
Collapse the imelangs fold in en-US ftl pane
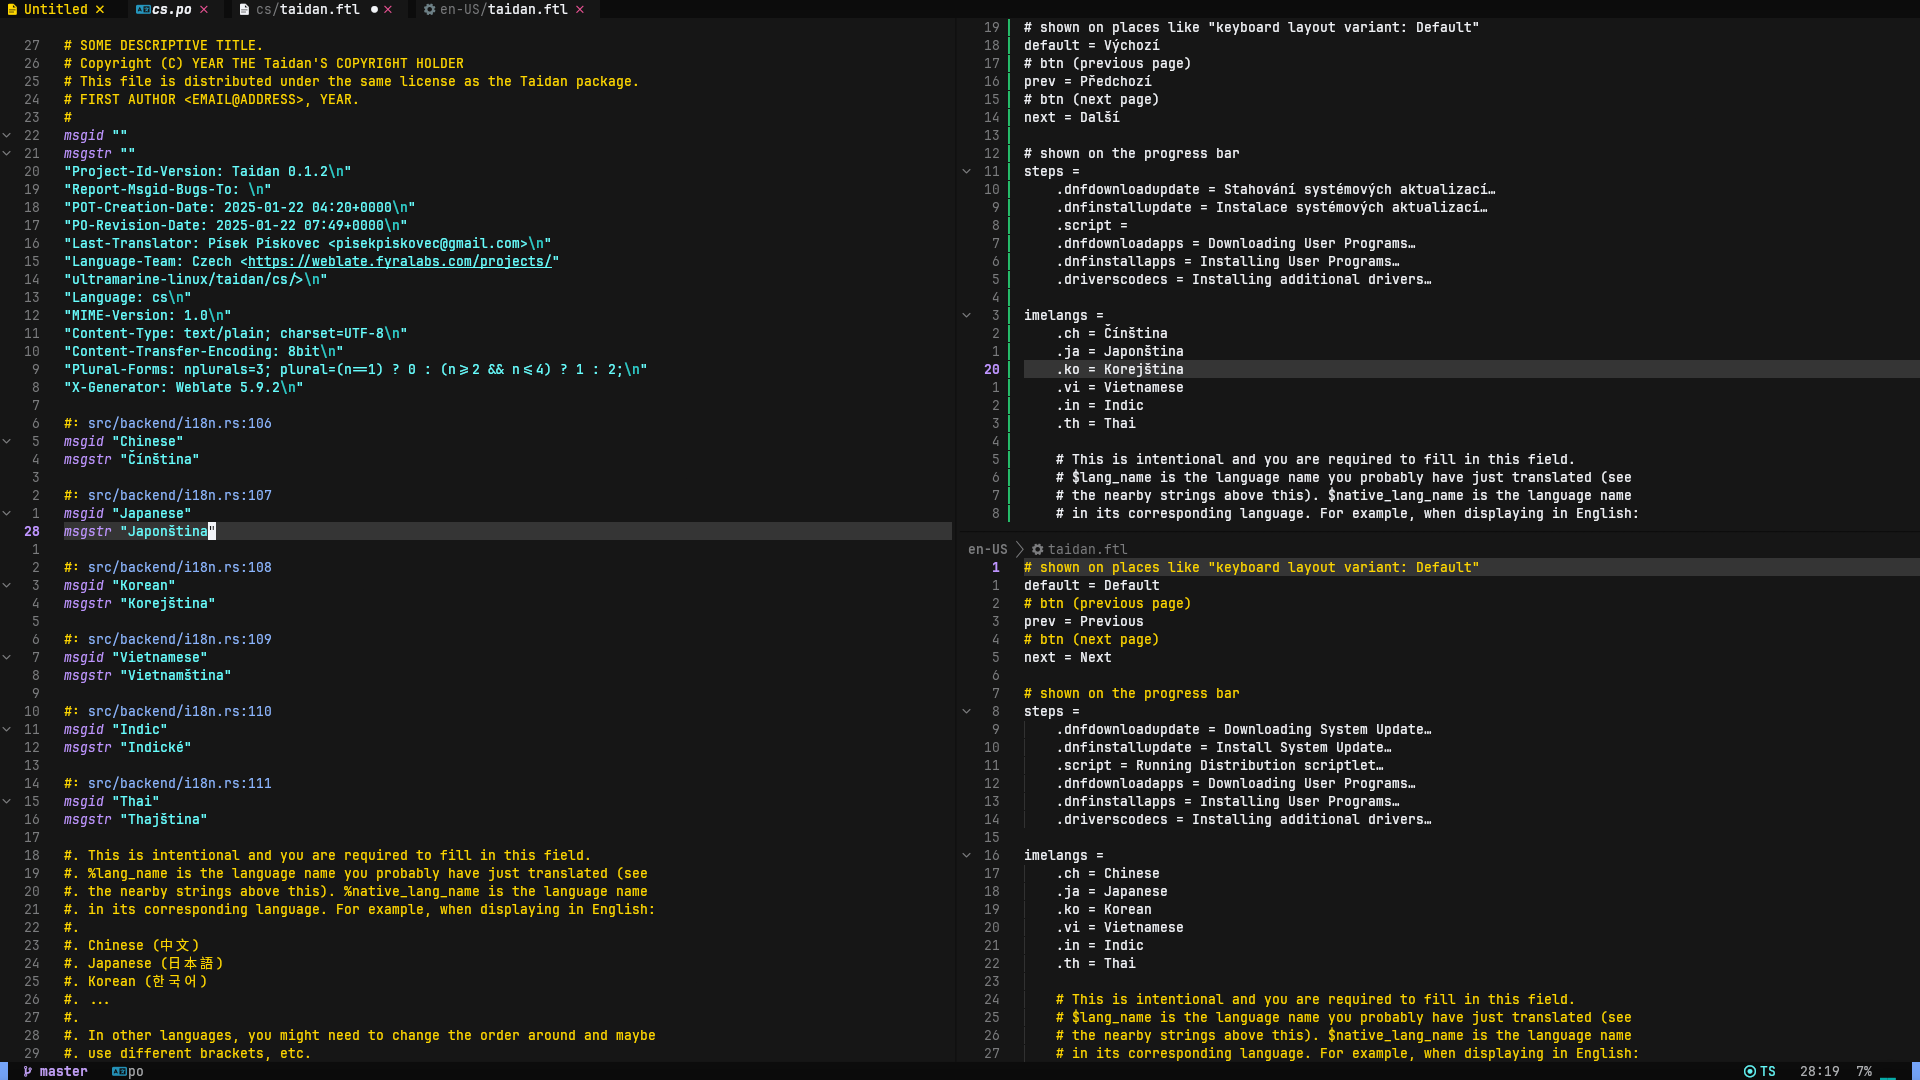(x=967, y=855)
